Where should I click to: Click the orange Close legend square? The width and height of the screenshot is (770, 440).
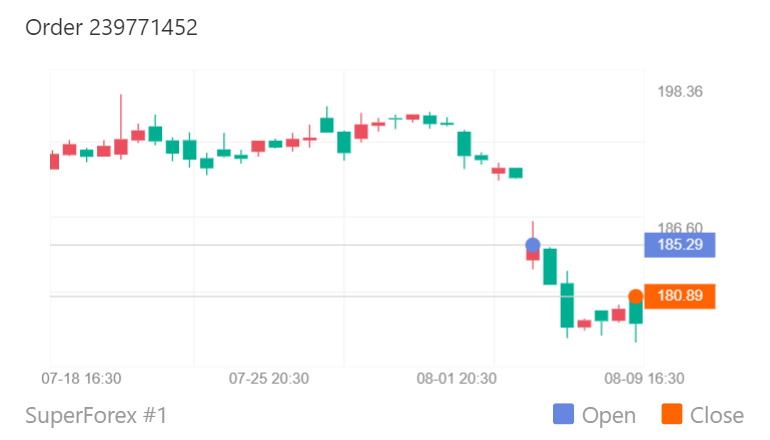(x=671, y=414)
